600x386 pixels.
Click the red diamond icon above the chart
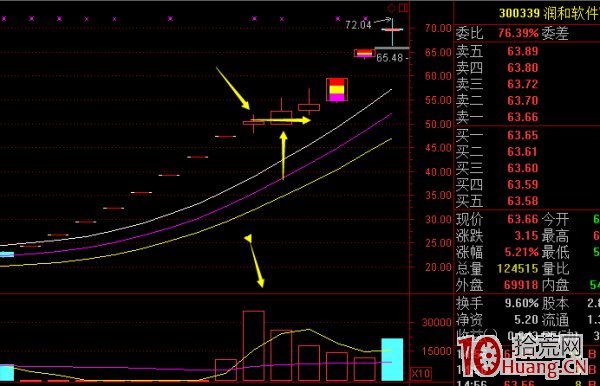pyautogui.click(x=391, y=8)
